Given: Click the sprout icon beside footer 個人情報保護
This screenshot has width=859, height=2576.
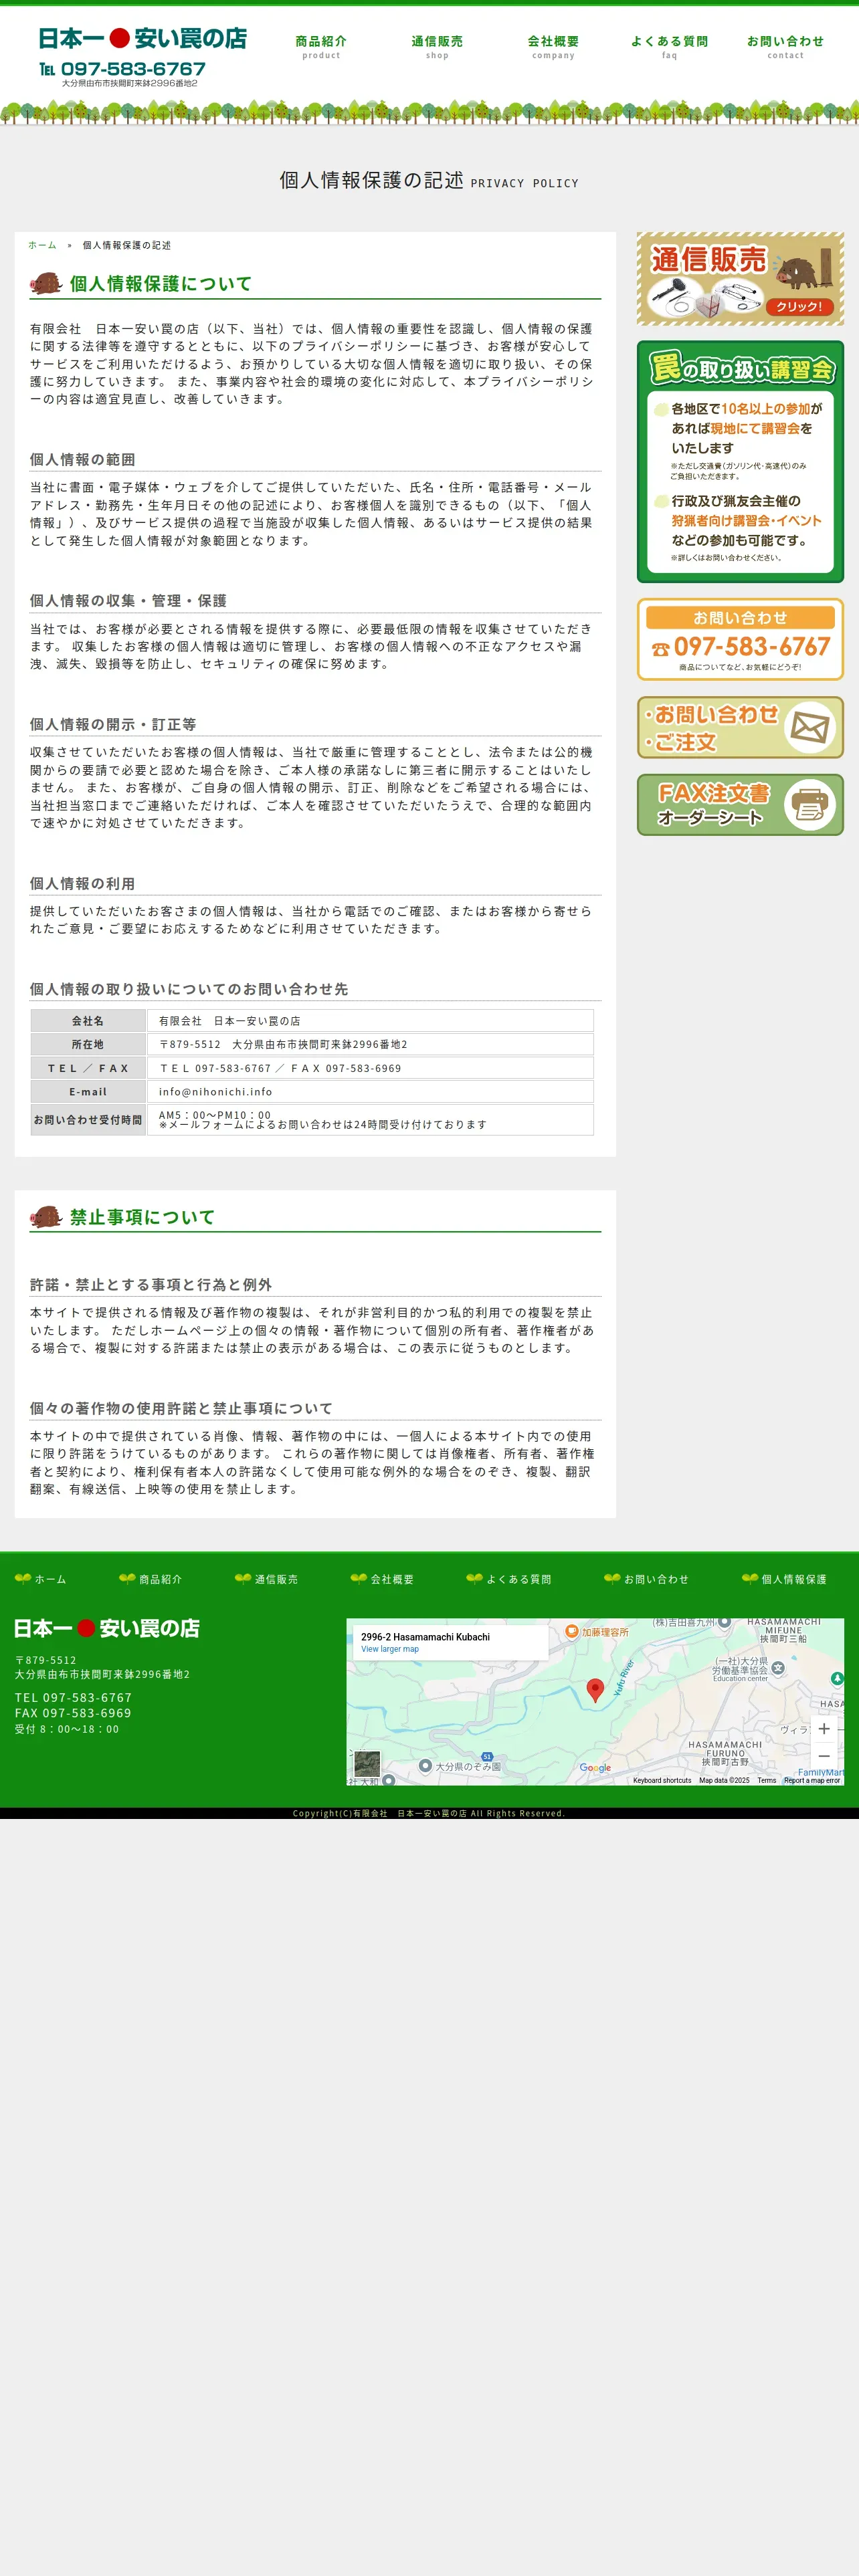Looking at the screenshot, I should [749, 1579].
